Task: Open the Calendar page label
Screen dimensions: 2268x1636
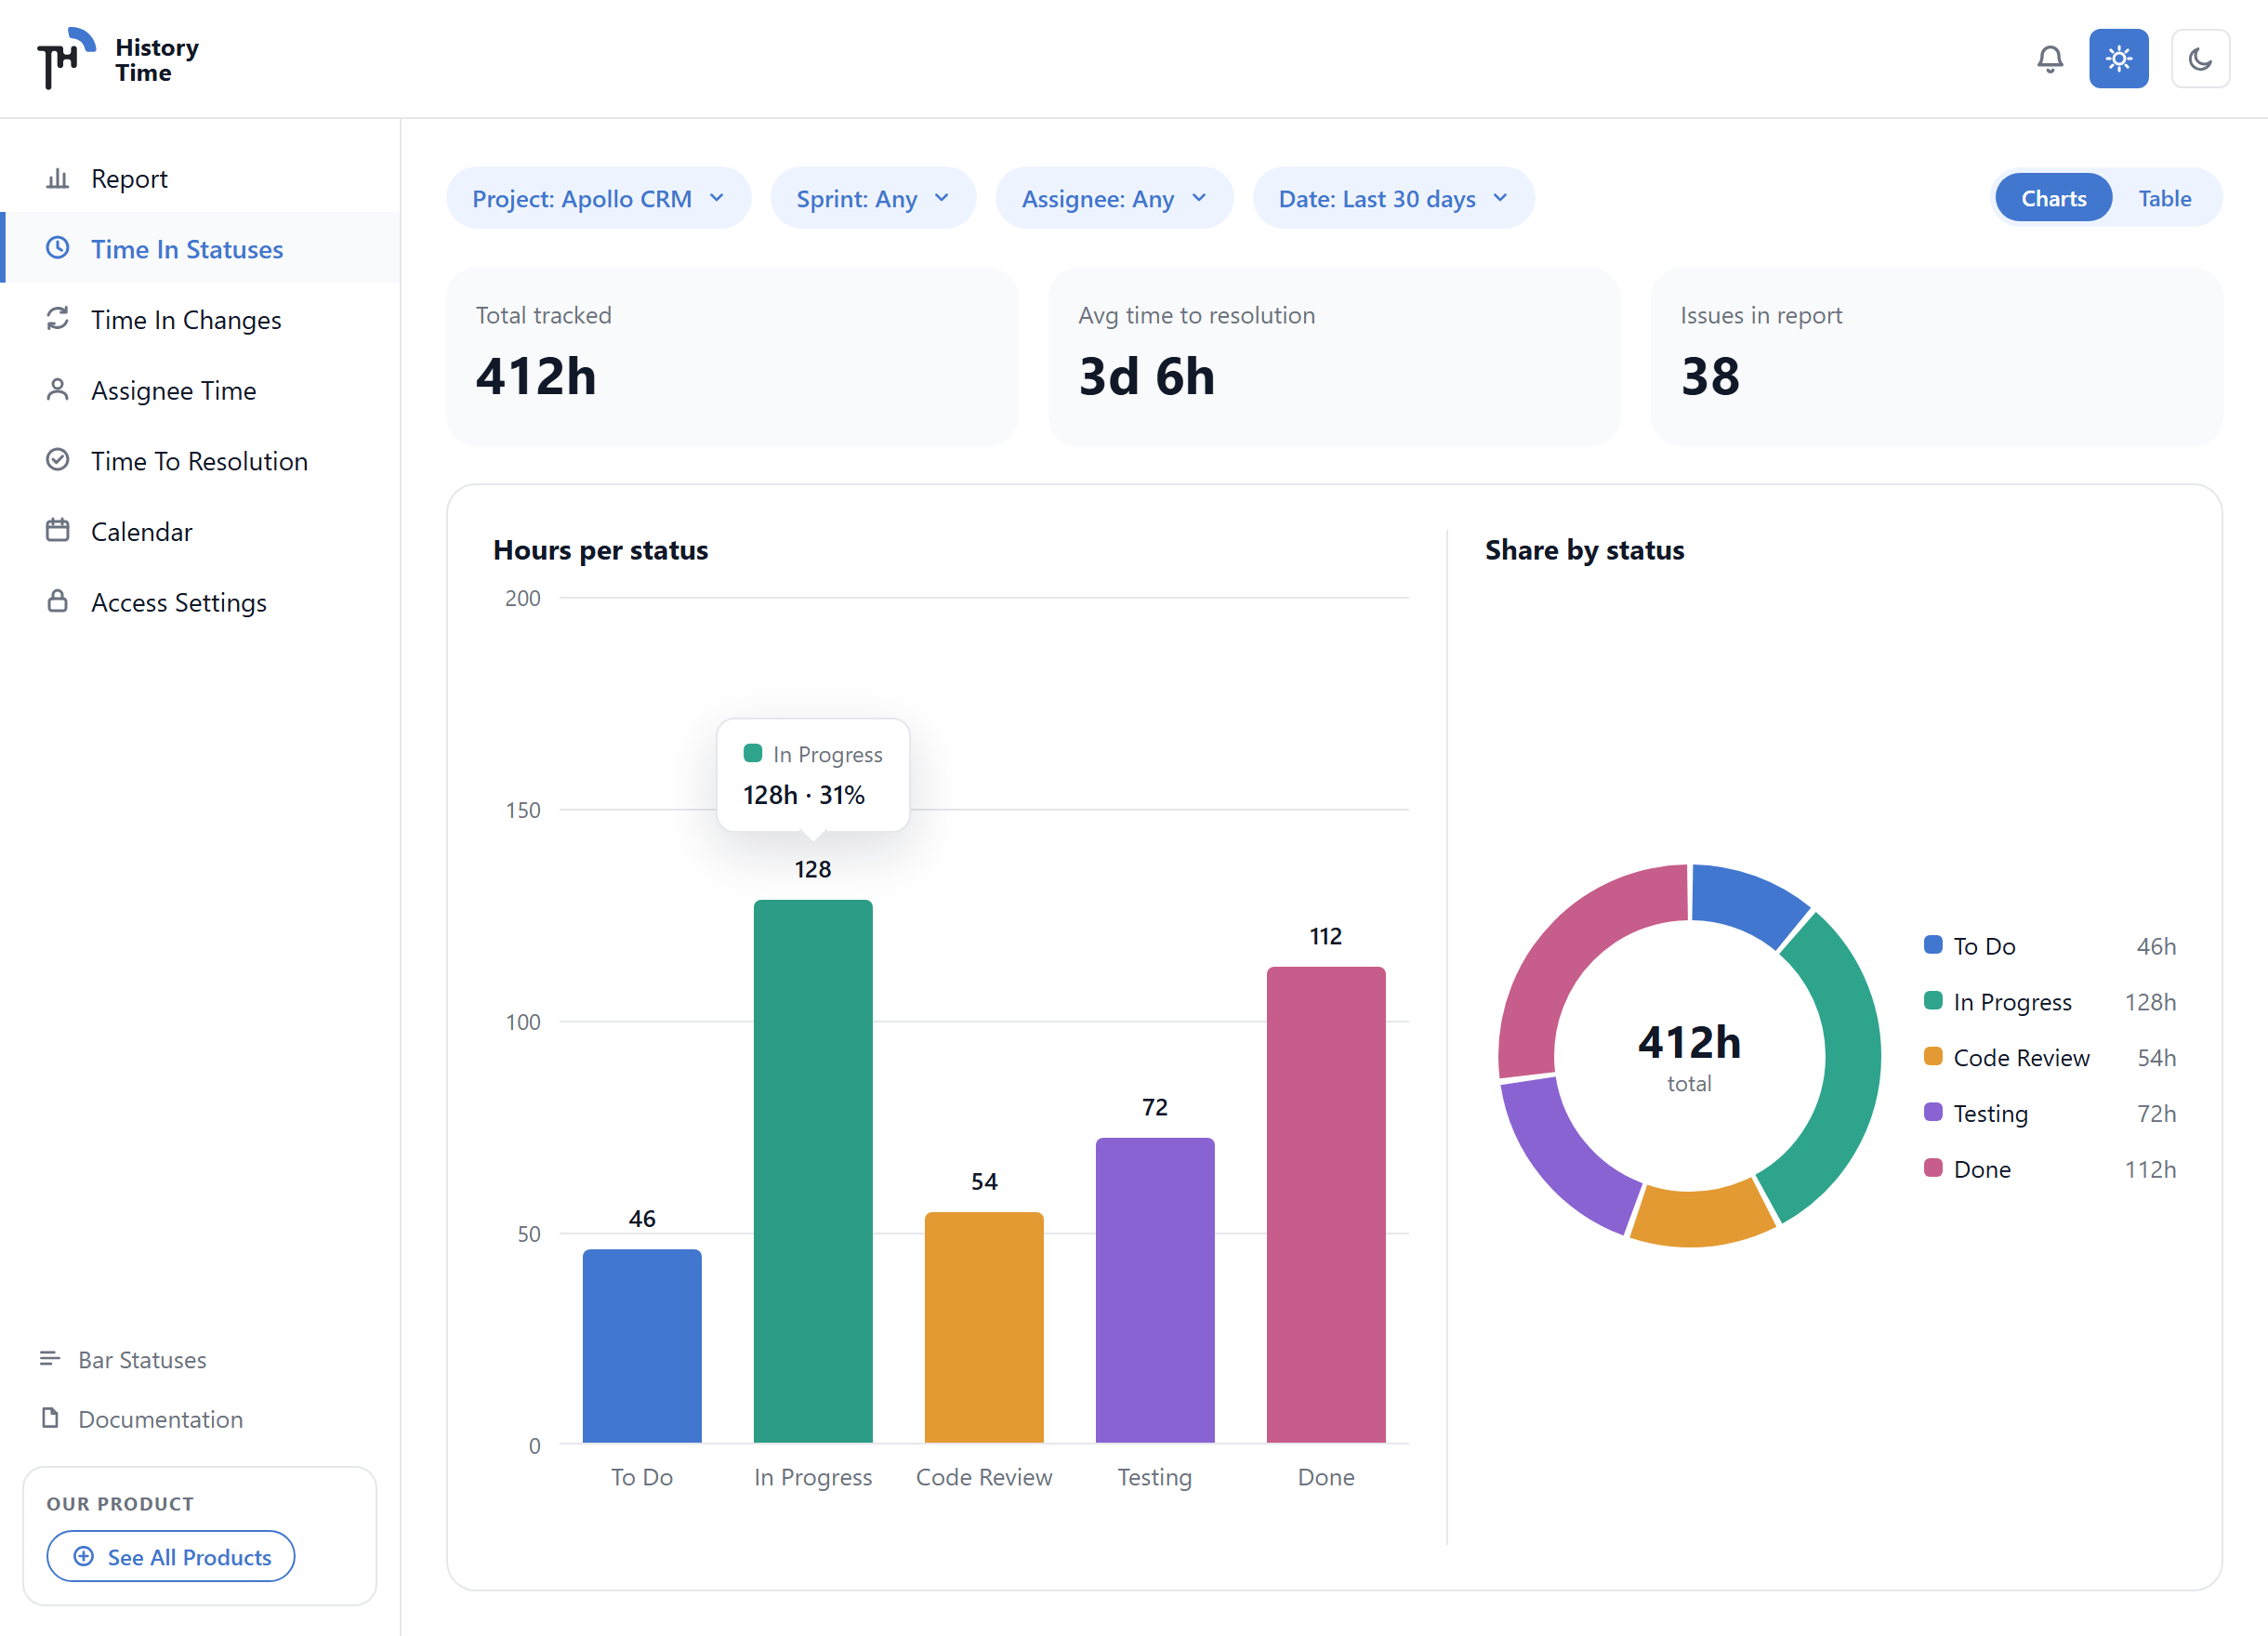Action: (x=141, y=532)
